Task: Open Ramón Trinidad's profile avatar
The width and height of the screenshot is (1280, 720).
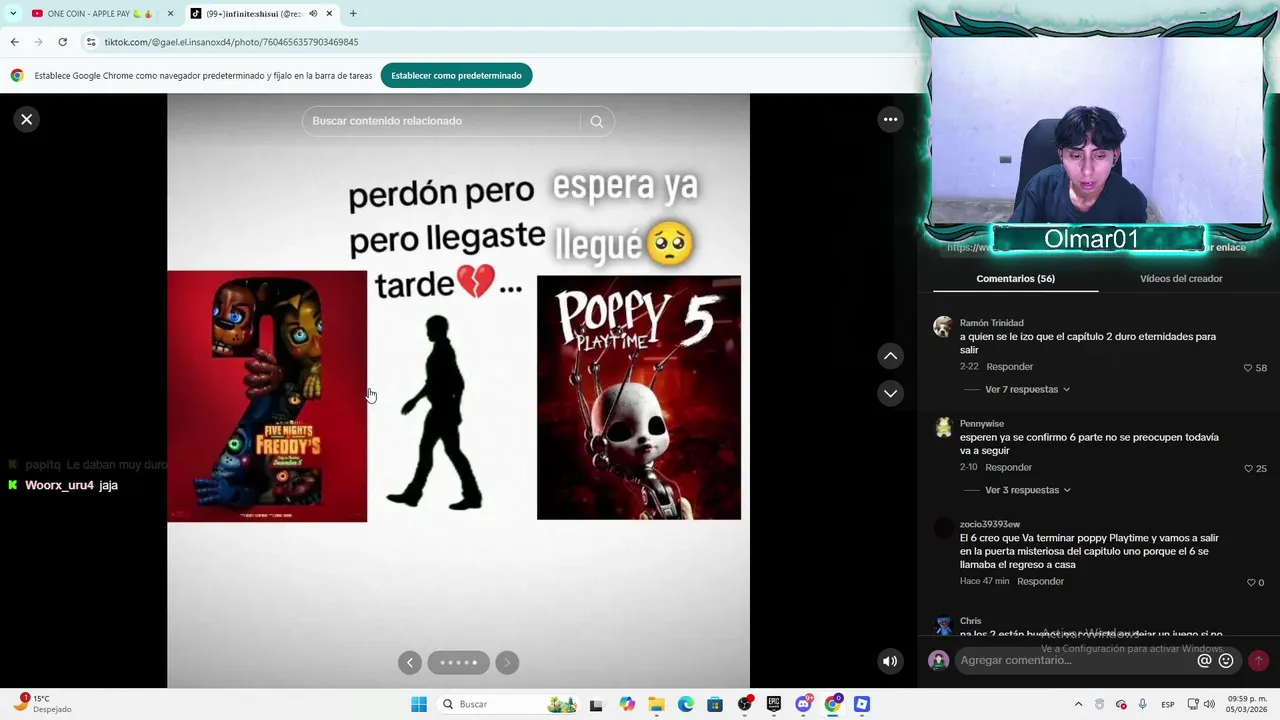Action: [943, 327]
